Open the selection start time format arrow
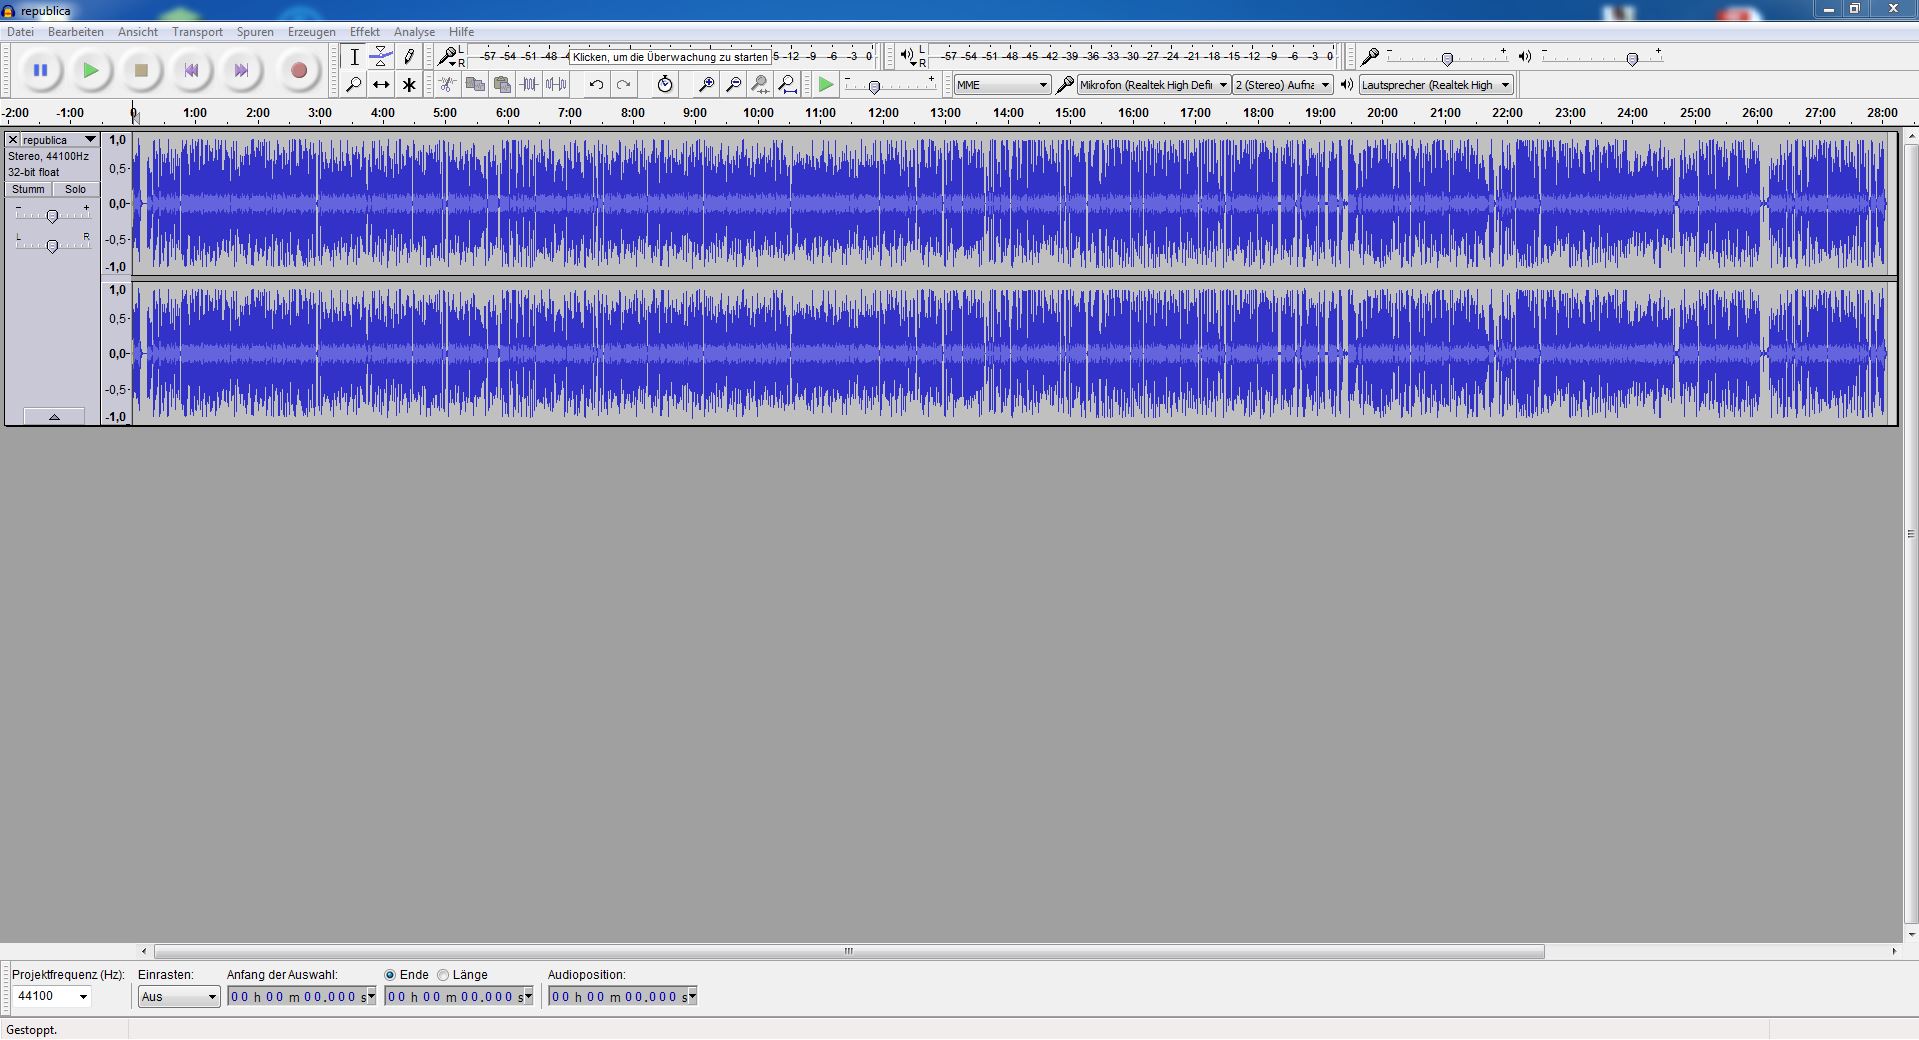Image resolution: width=1919 pixels, height=1040 pixels. pyautogui.click(x=371, y=996)
